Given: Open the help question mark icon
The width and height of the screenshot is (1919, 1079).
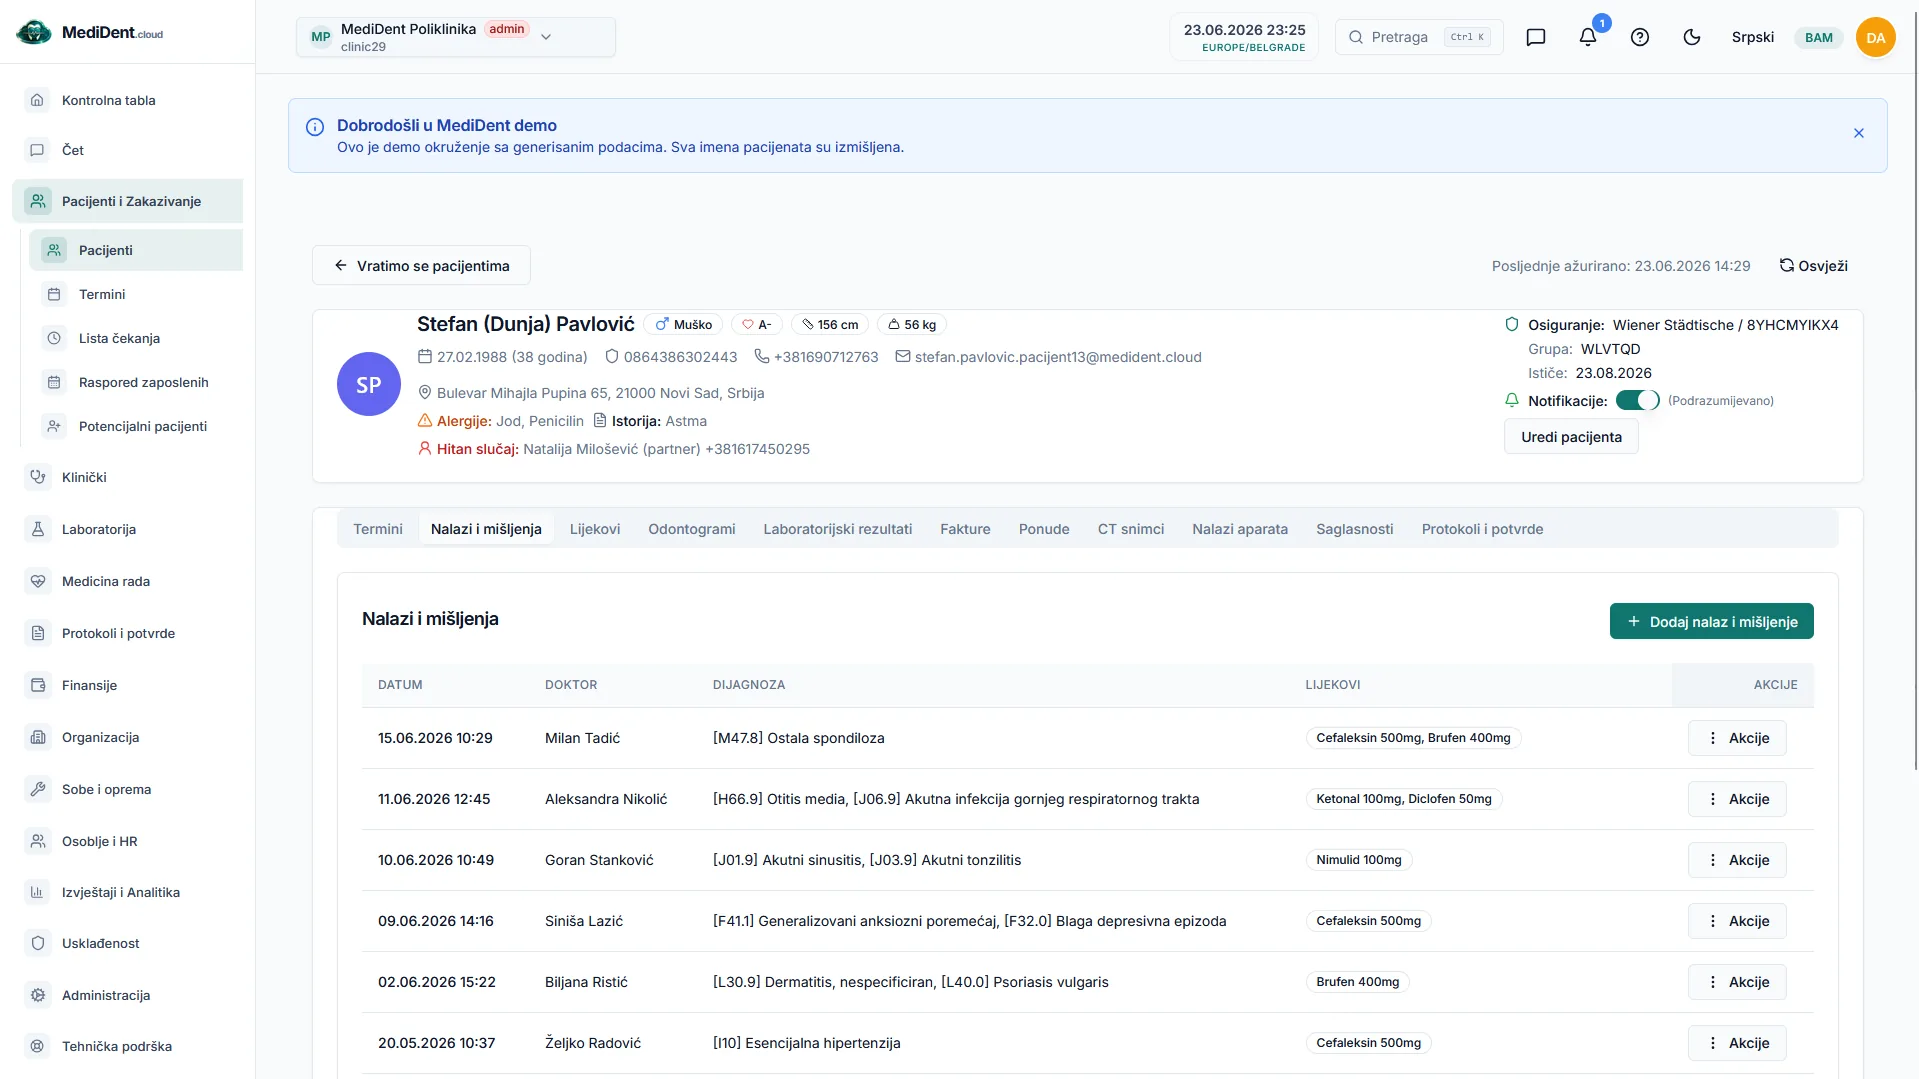Looking at the screenshot, I should [1639, 37].
